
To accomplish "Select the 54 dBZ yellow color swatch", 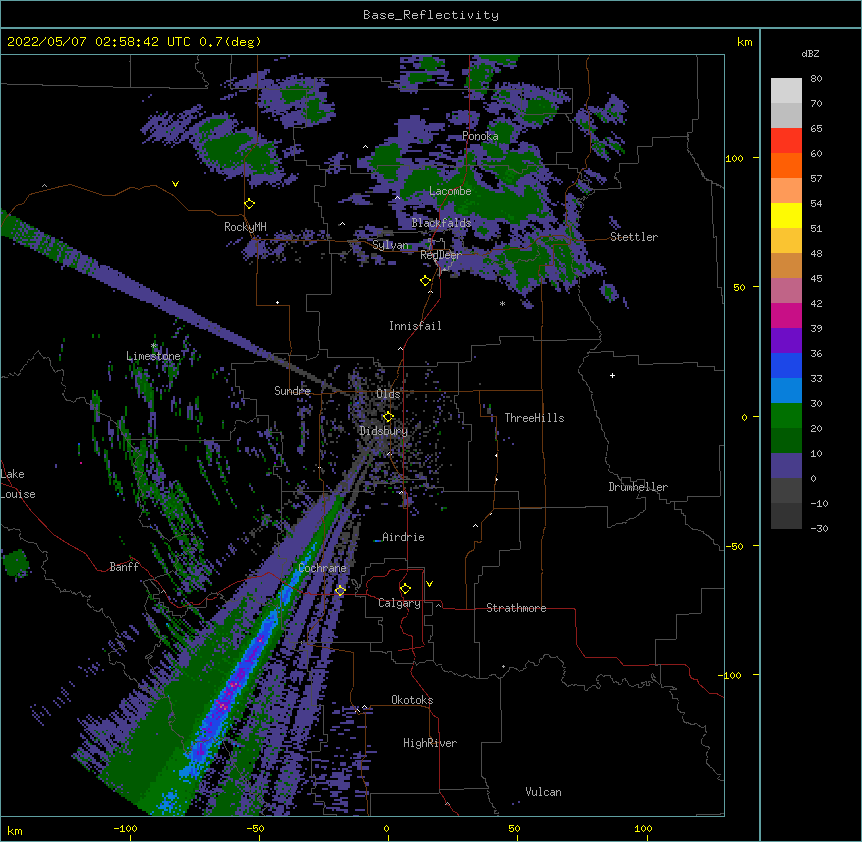I will click(x=786, y=216).
